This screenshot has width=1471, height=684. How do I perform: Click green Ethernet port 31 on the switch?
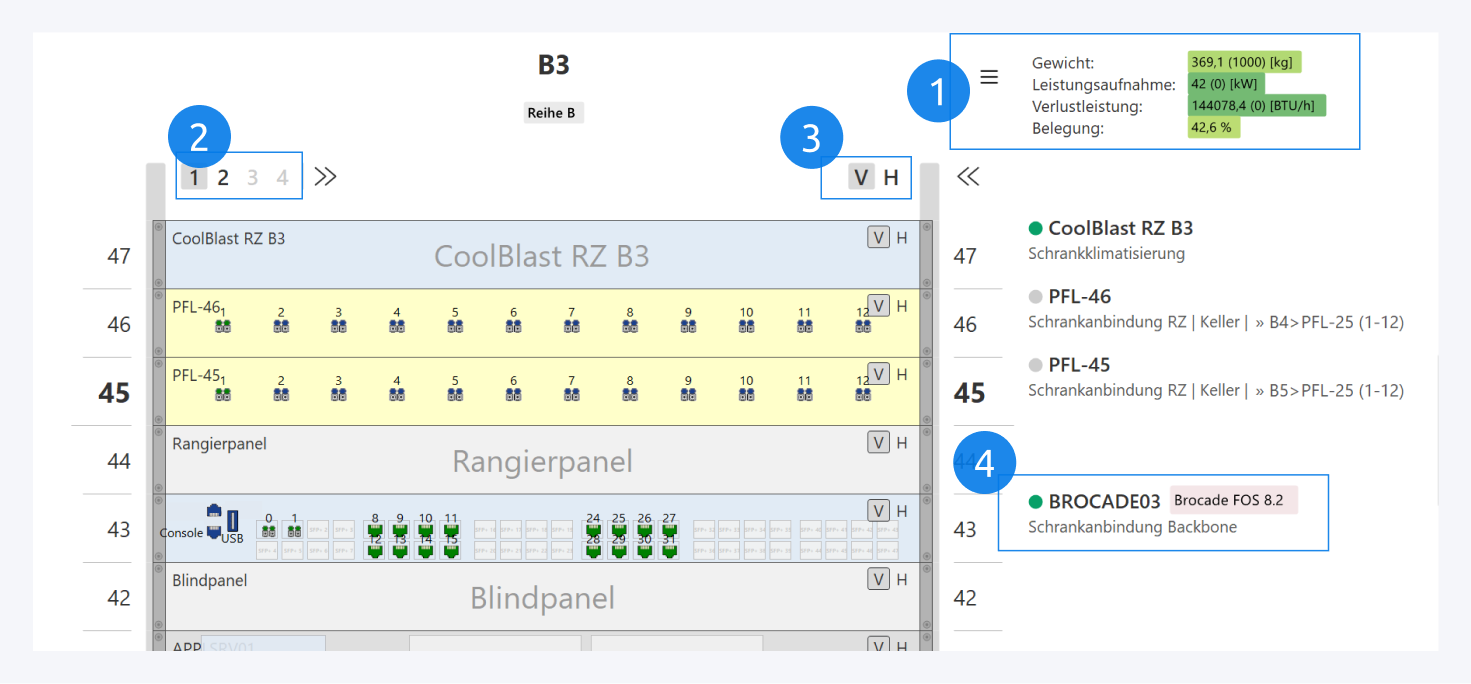pyautogui.click(x=669, y=550)
